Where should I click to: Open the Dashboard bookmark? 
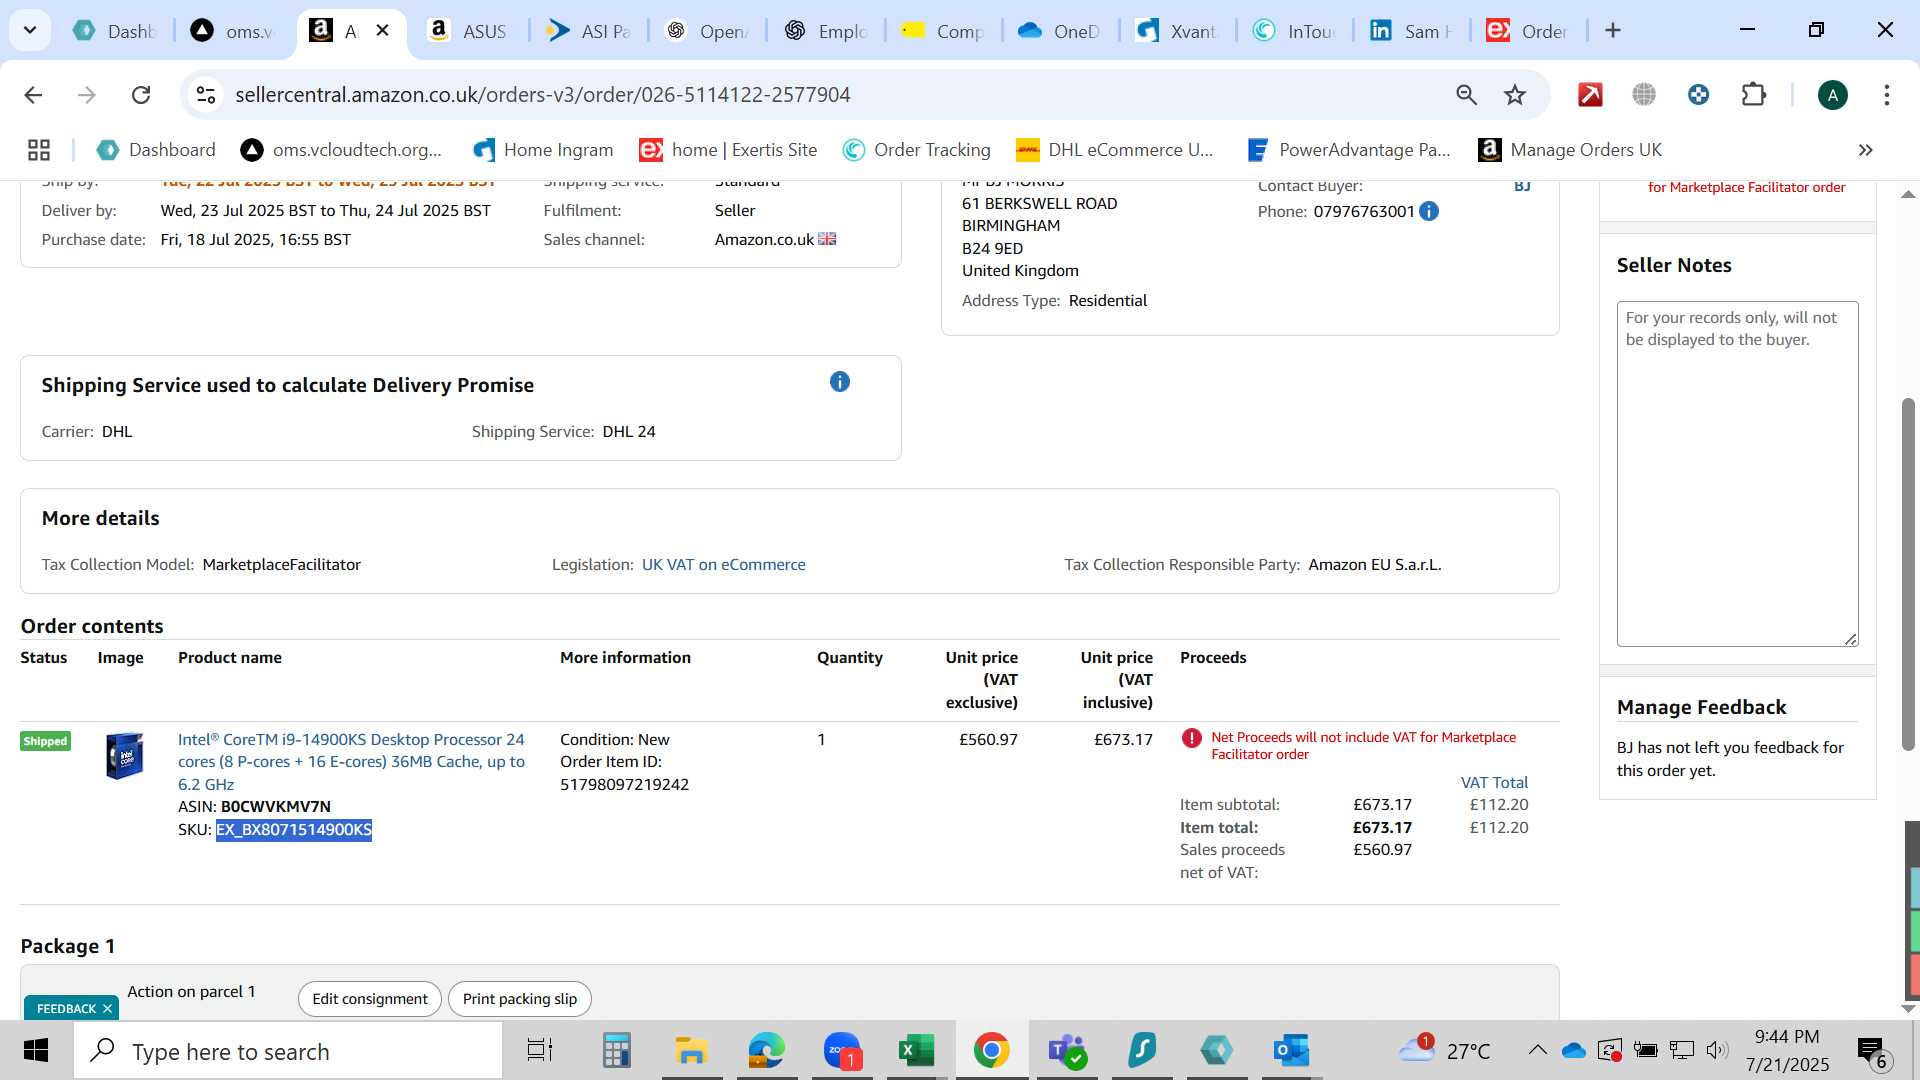156,150
